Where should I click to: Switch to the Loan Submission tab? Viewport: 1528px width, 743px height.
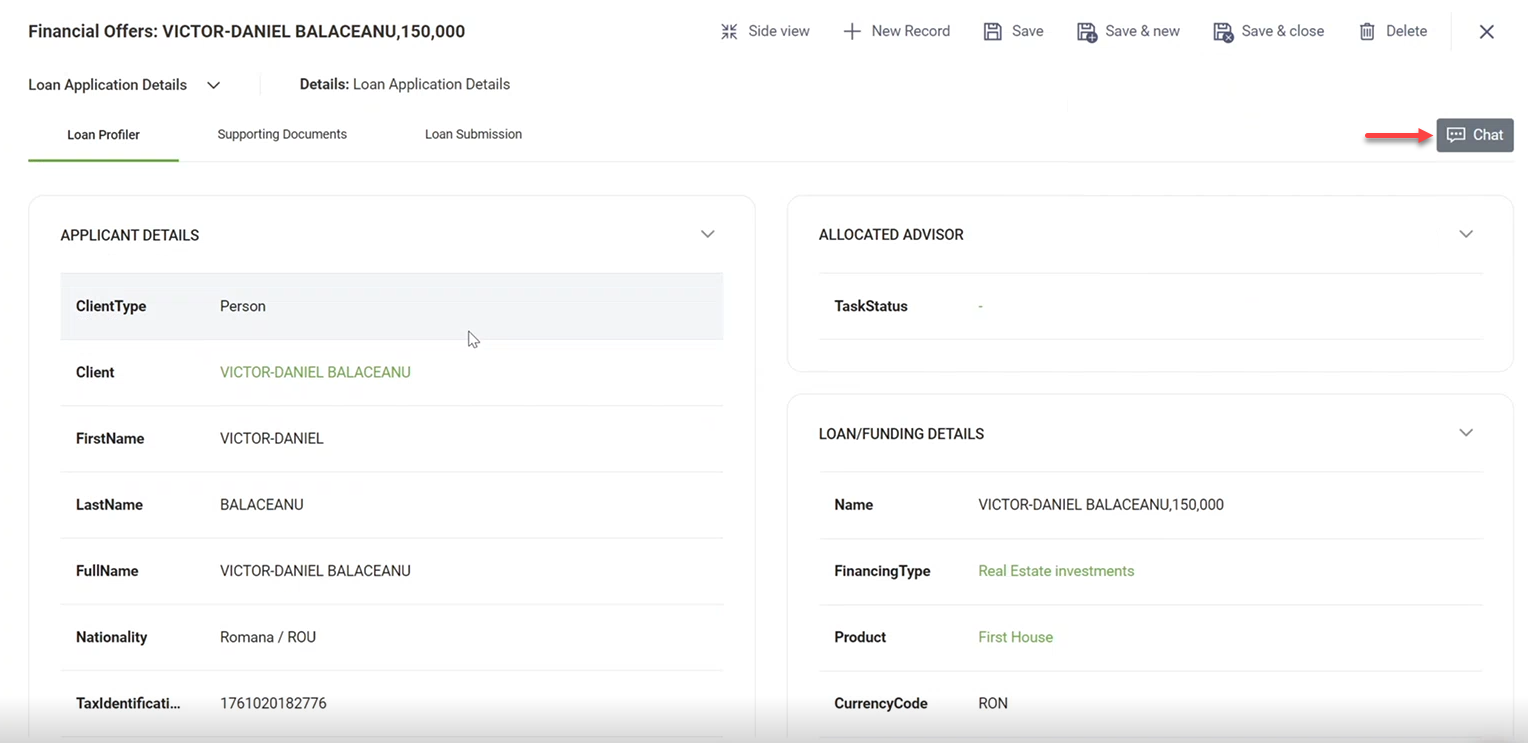click(x=473, y=134)
